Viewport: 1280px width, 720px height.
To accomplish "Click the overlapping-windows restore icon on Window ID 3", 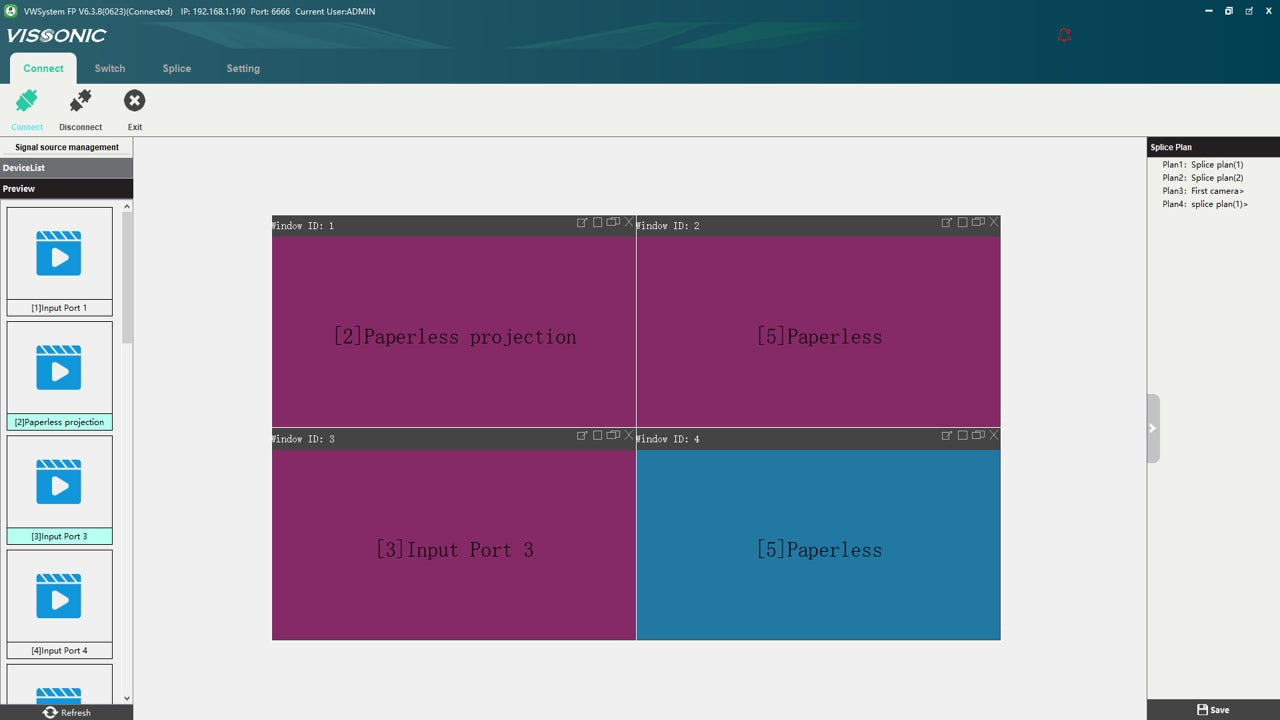I will pos(613,435).
